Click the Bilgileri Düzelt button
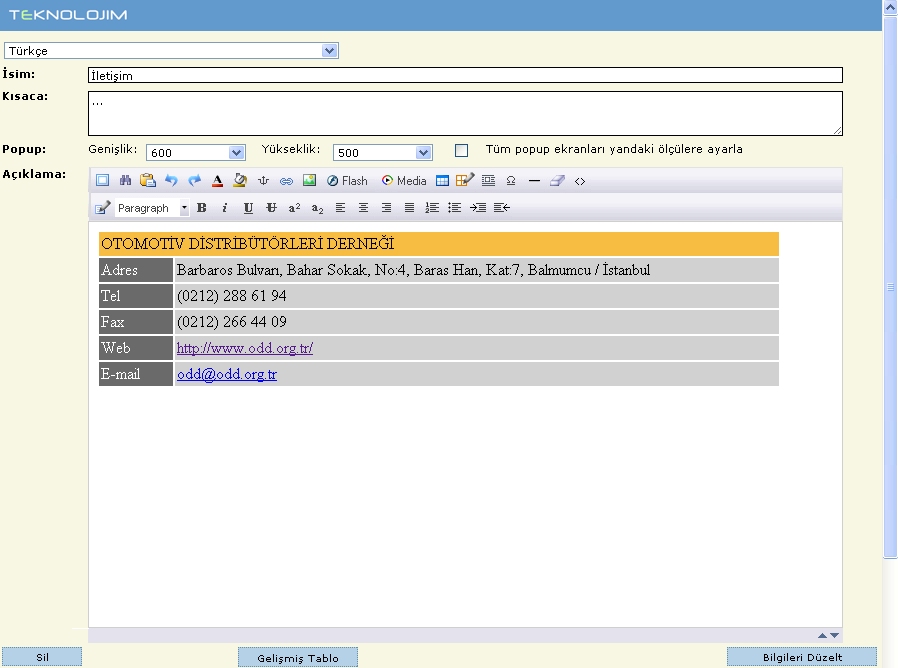Viewport: 898px width, 668px height. point(802,657)
